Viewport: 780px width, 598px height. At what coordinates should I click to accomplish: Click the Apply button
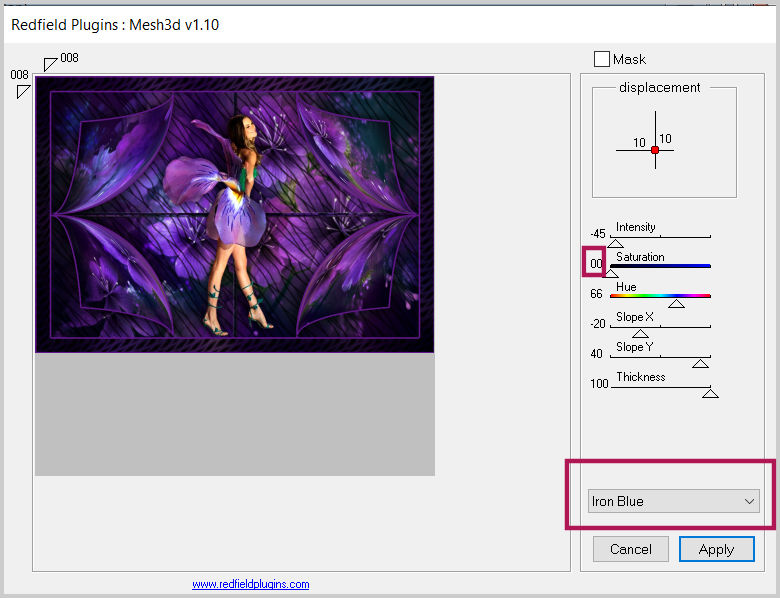coord(716,549)
